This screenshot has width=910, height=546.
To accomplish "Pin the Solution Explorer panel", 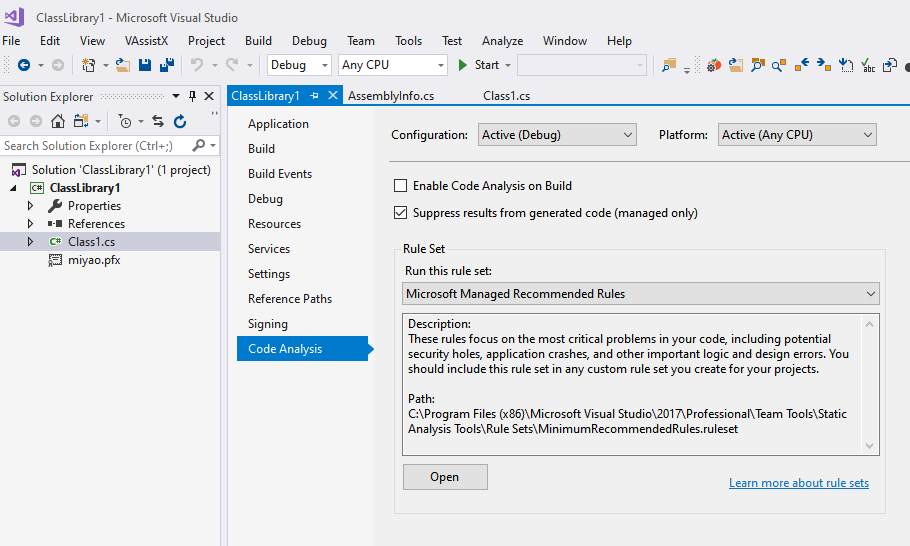I will 192,96.
